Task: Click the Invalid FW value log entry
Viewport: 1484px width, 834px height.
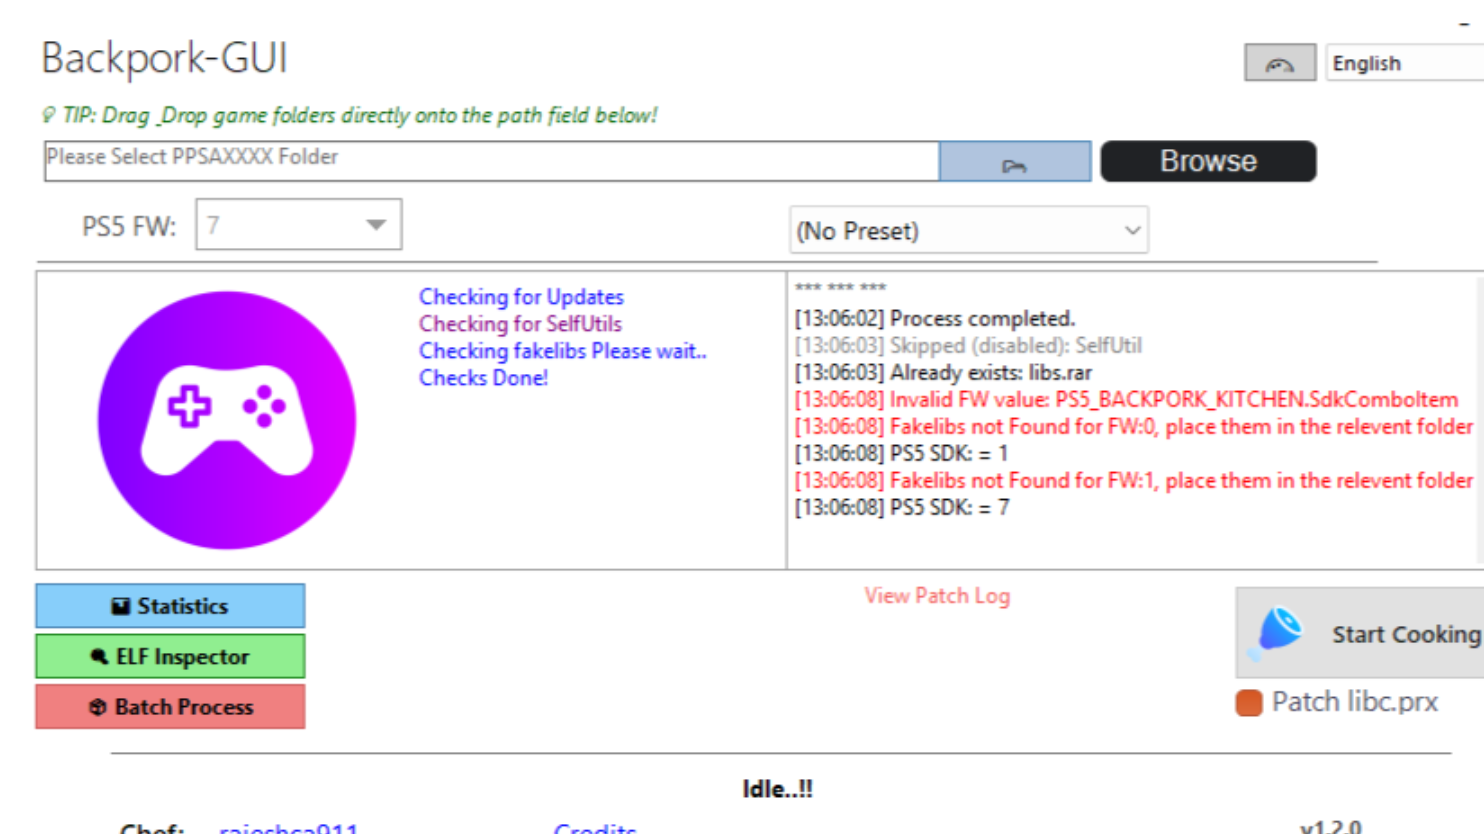Action: pyautogui.click(x=1126, y=400)
